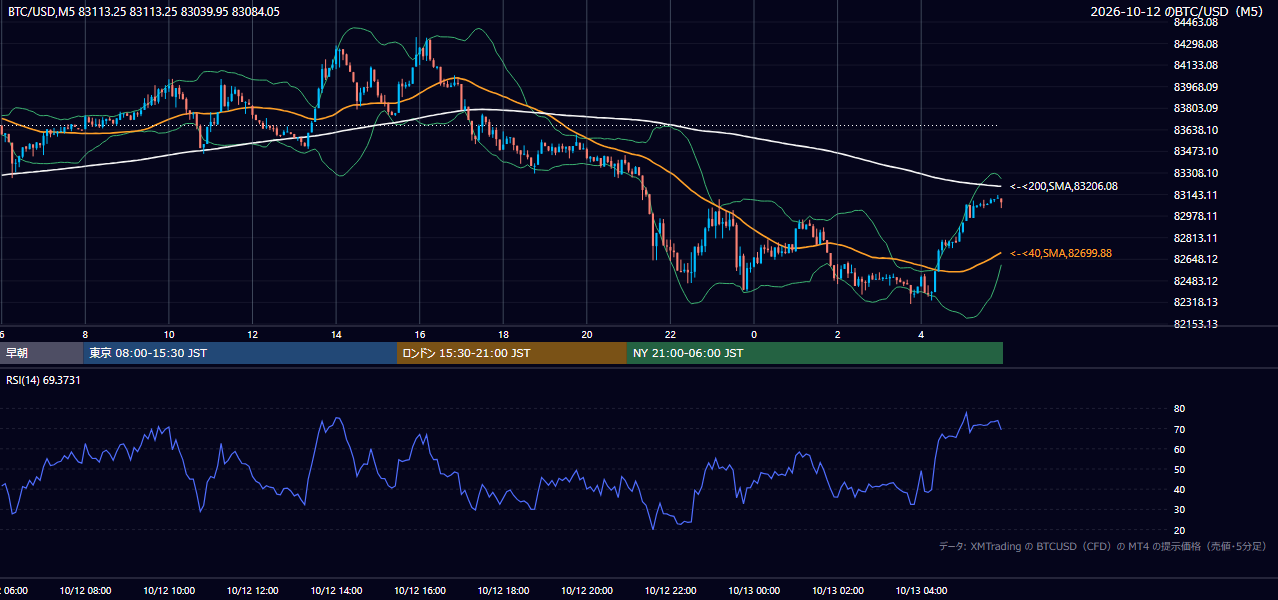The image size is (1278, 600).
Task: Select the 早朝 session bar
Action: [x=41, y=353]
